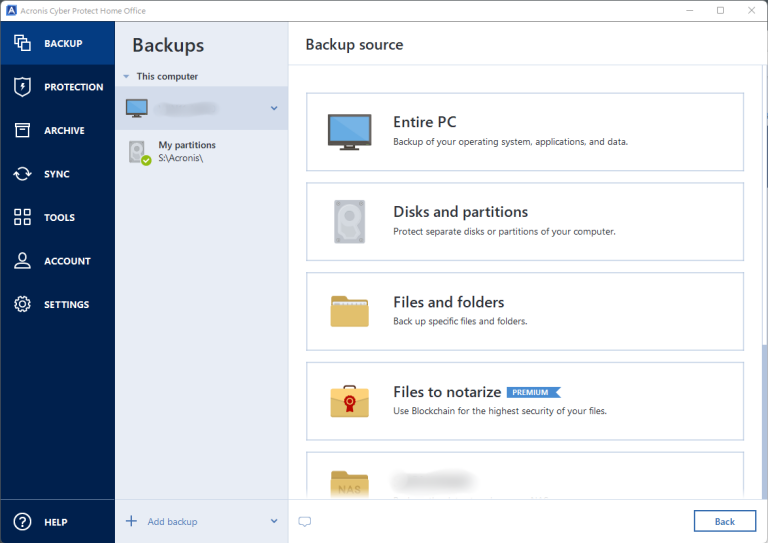This screenshot has width=769, height=543.
Task: Open Protection shield icon in sidebar
Action: point(22,87)
